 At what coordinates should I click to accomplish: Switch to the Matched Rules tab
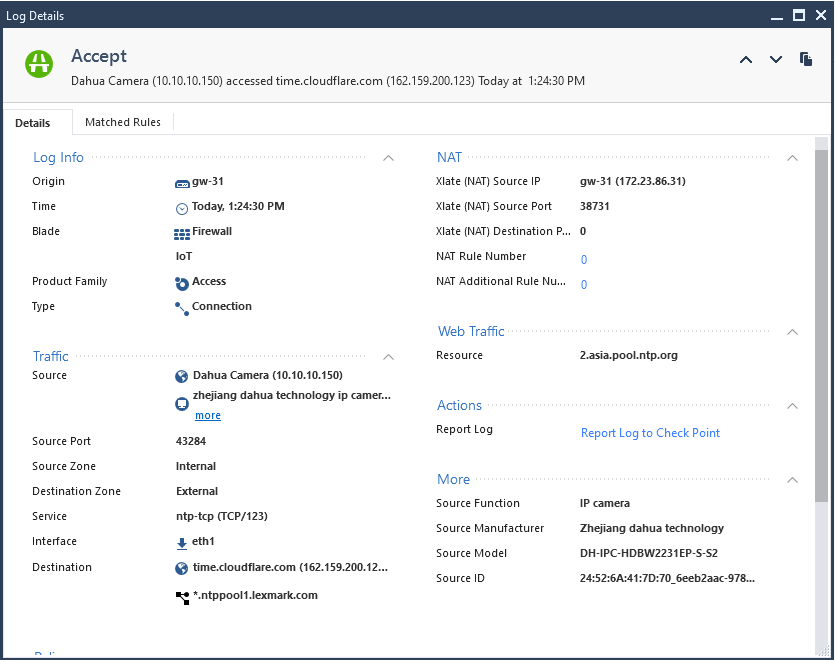122,122
